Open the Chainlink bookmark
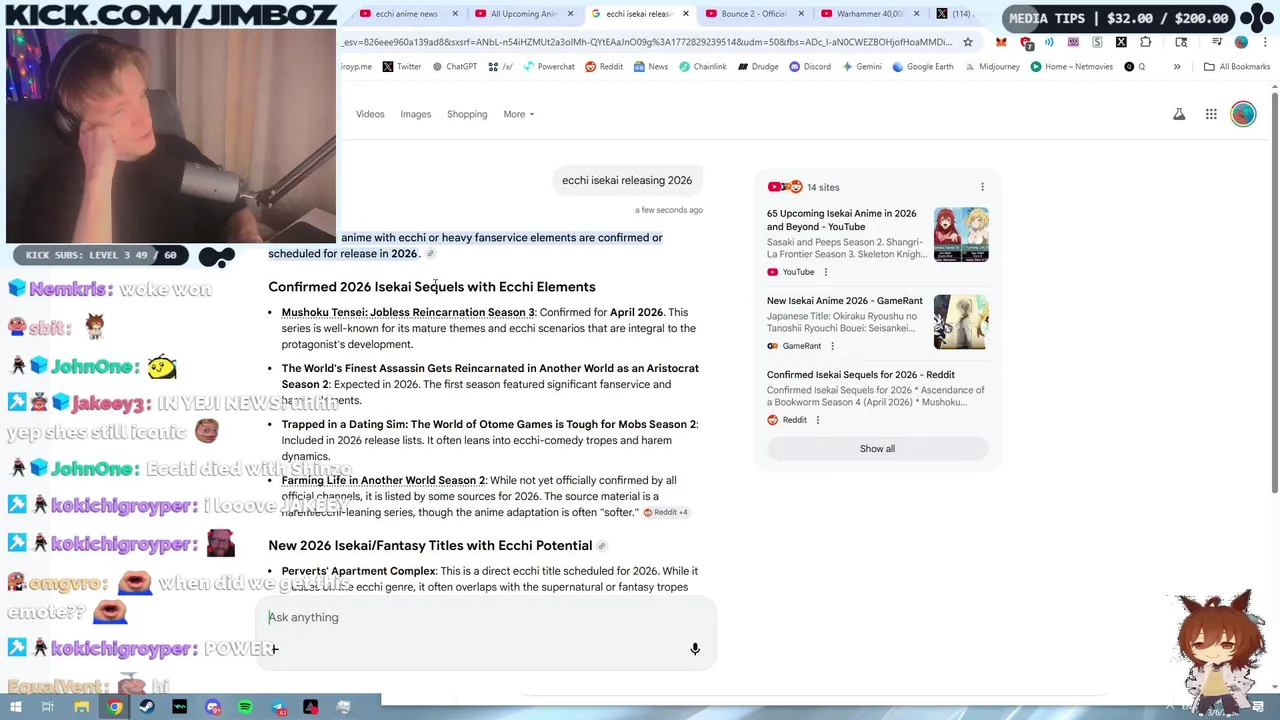 coord(702,67)
